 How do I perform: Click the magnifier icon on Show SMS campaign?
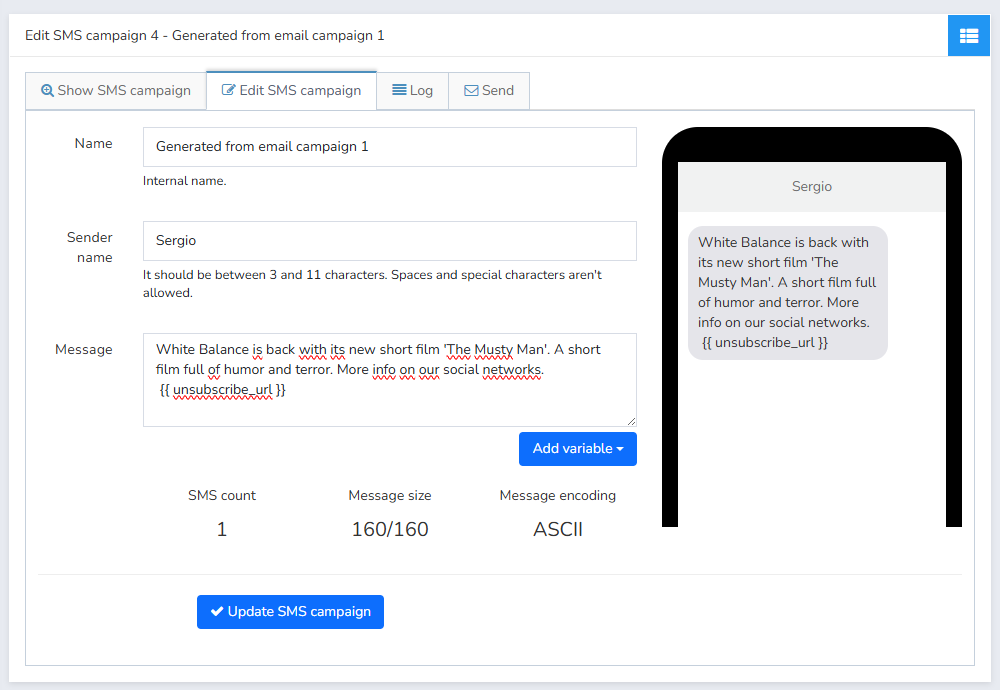47,91
